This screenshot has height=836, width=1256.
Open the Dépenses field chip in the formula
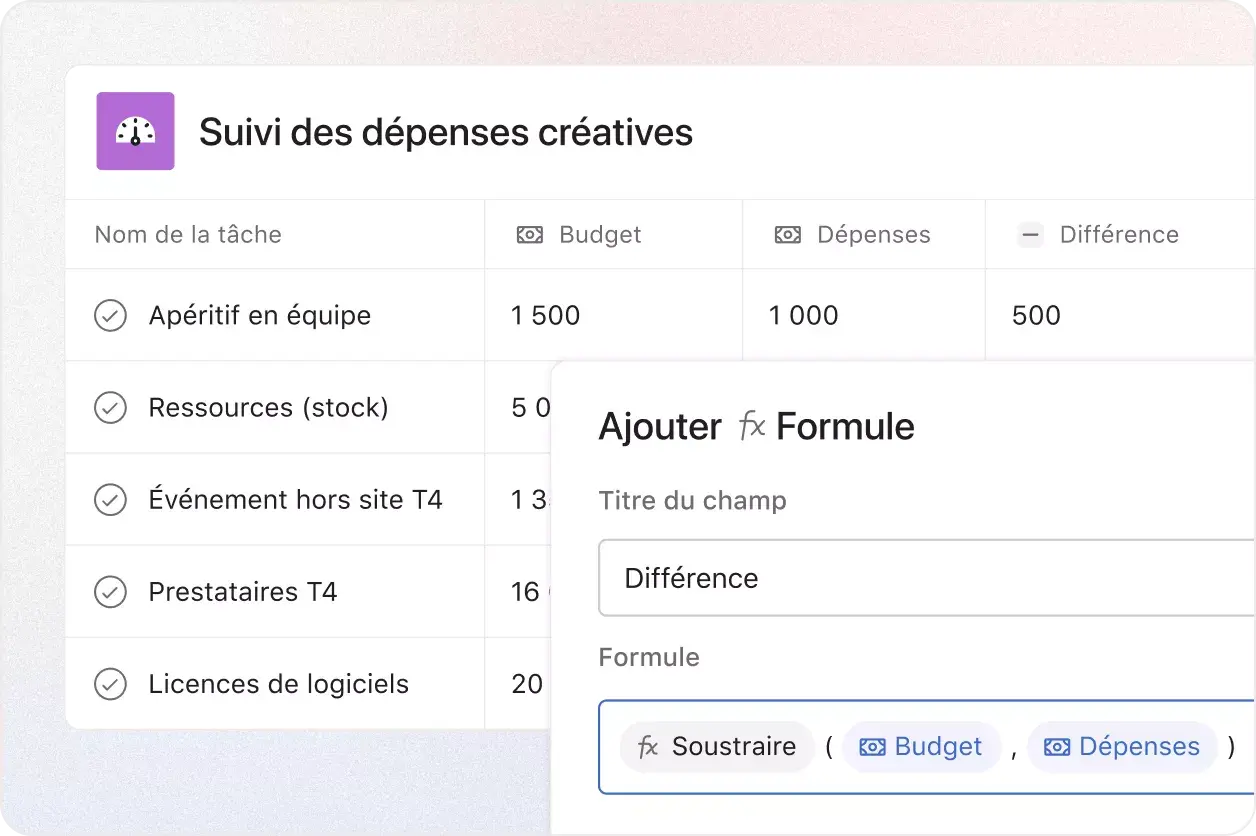(1122, 746)
